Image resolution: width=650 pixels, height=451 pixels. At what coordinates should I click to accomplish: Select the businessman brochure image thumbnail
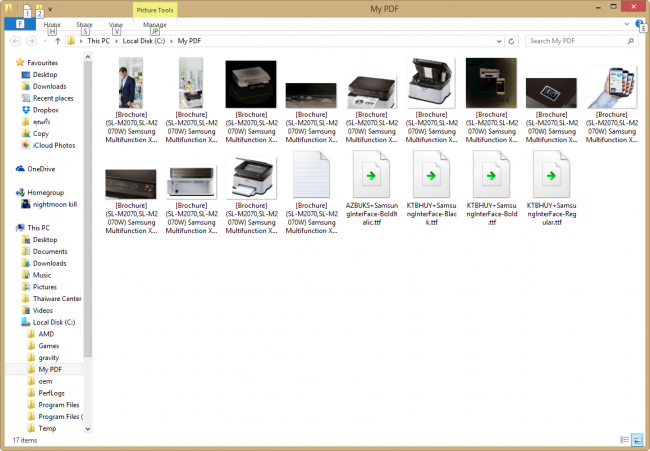131,83
